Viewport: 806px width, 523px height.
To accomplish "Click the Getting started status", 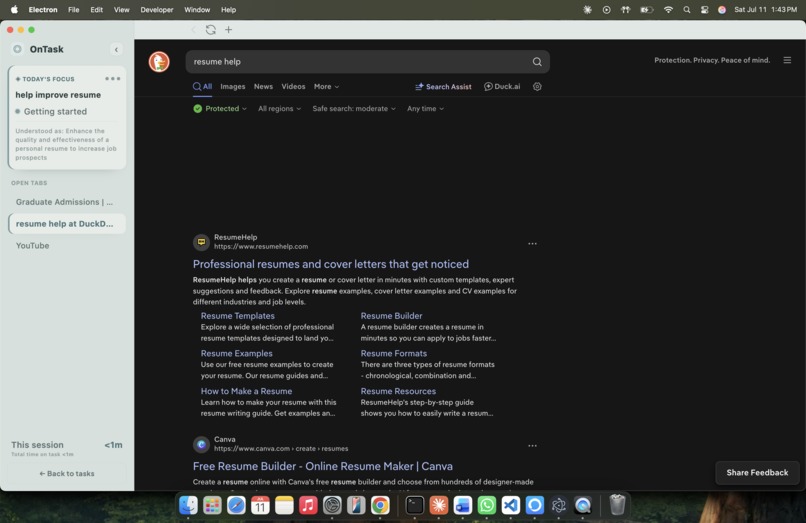I will (51, 112).
